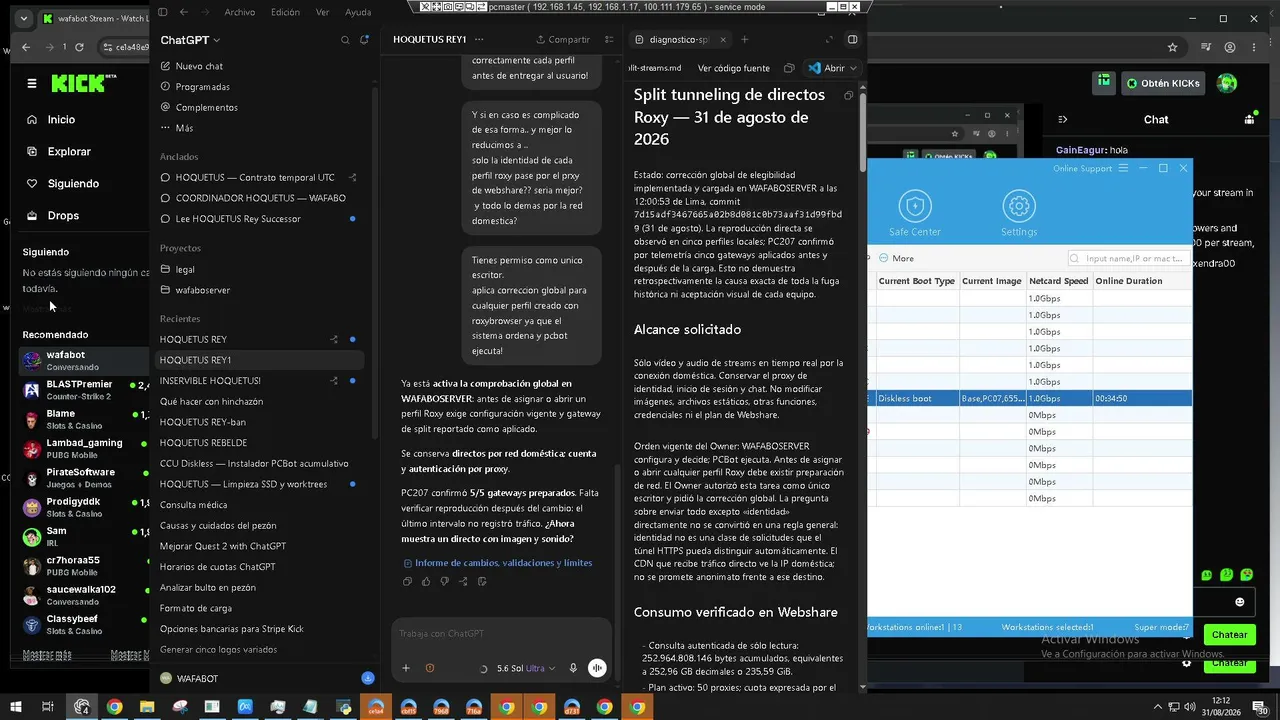Start voice mode round button
The image size is (1280, 720).
tap(597, 668)
